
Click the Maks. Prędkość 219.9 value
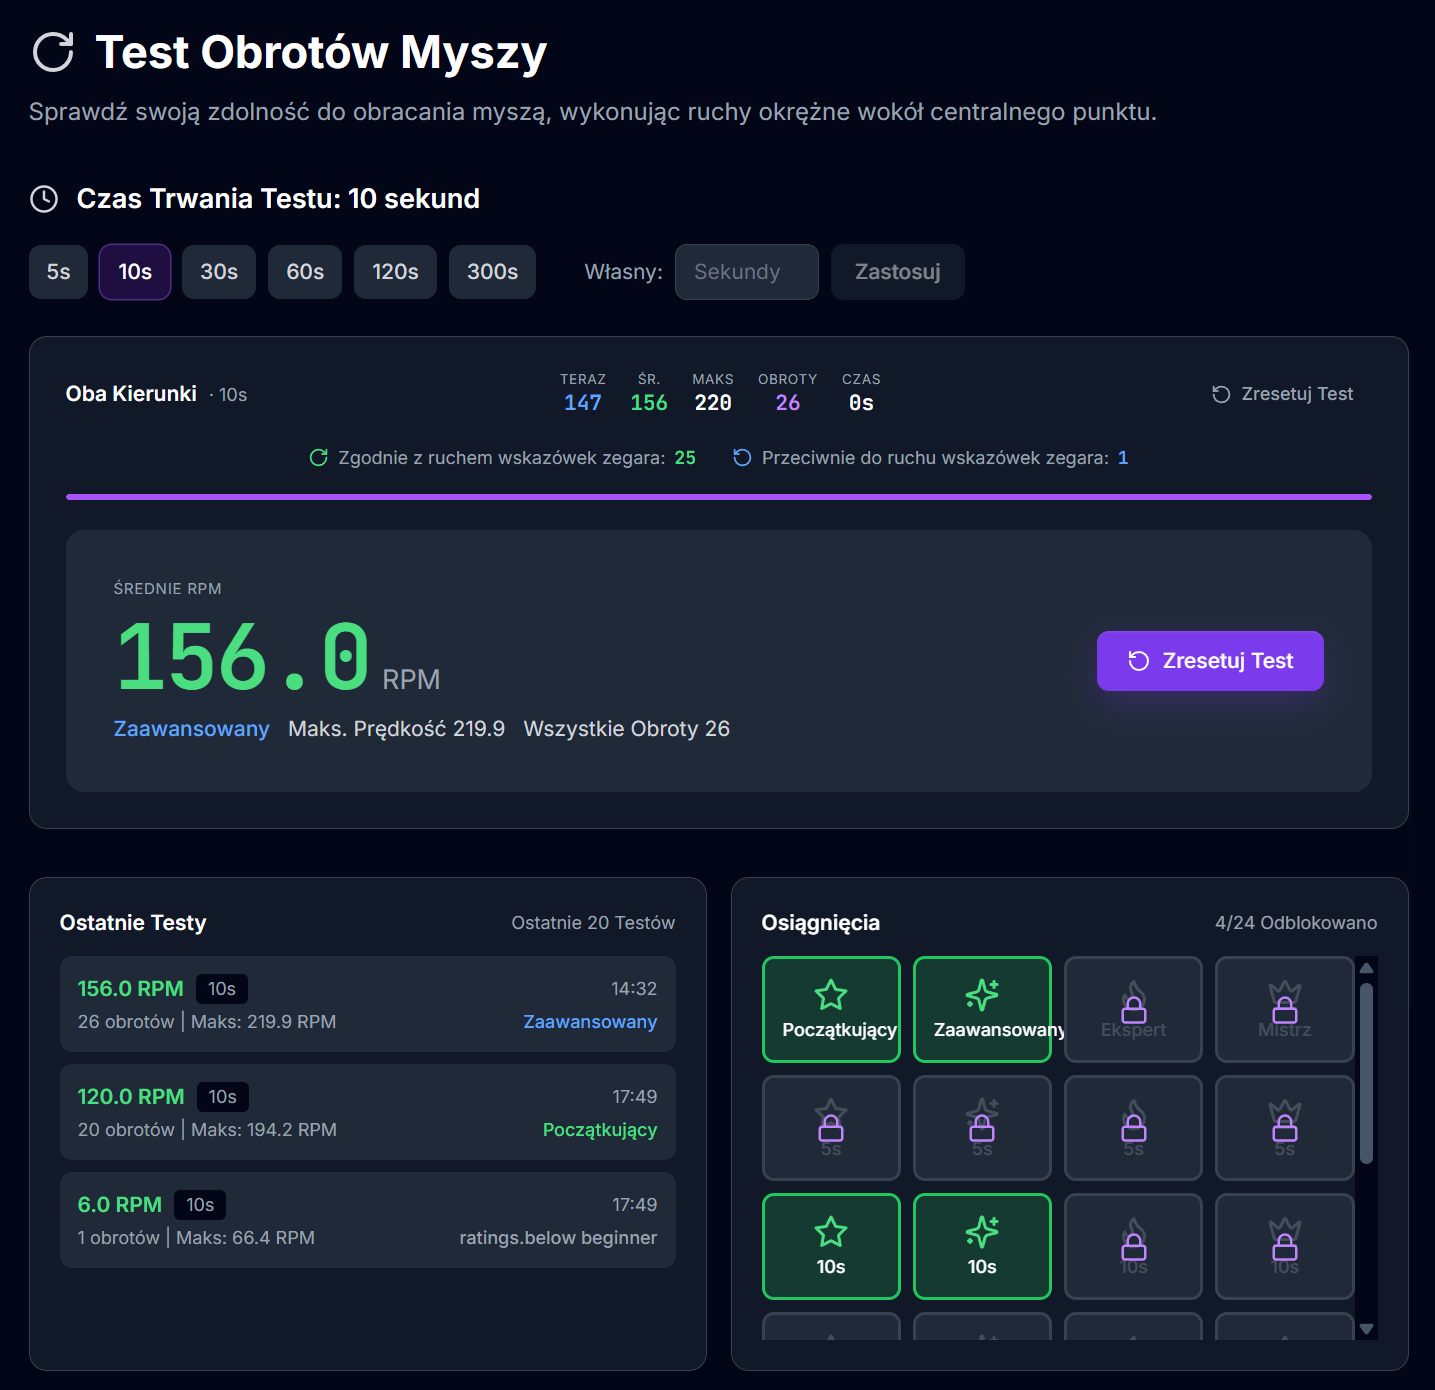(396, 729)
